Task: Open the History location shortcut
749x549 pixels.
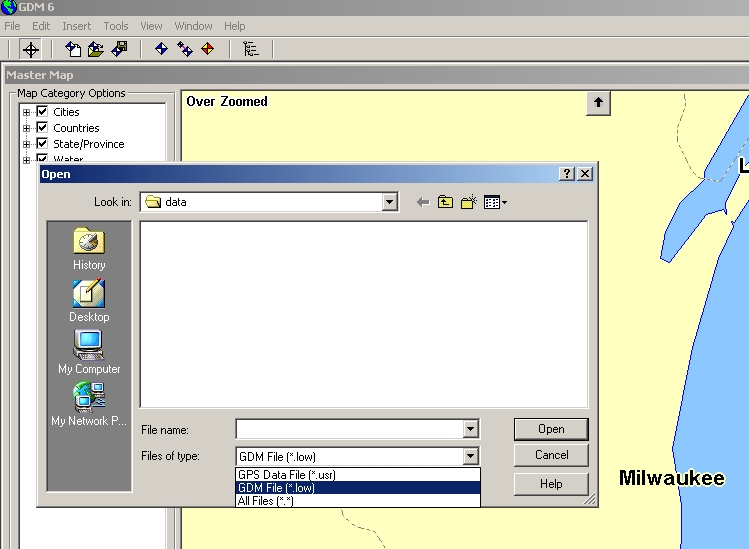Action: click(x=89, y=249)
